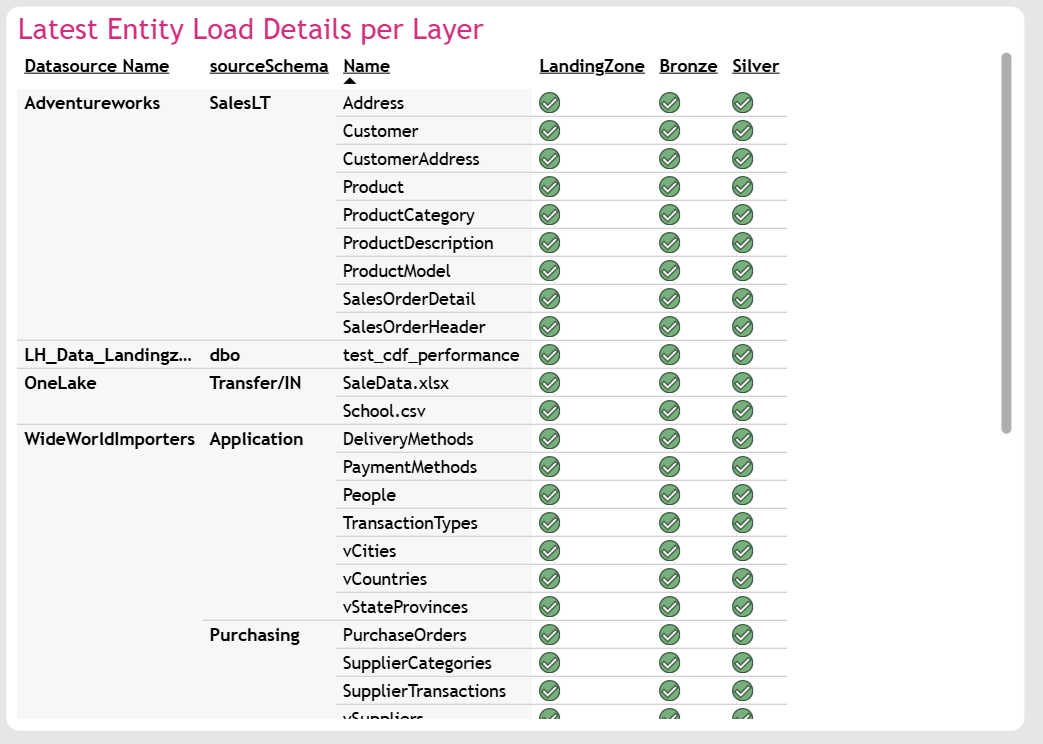Click Bronze checkmark for SalesOrderDetail
The height and width of the screenshot is (744, 1043).
(669, 298)
